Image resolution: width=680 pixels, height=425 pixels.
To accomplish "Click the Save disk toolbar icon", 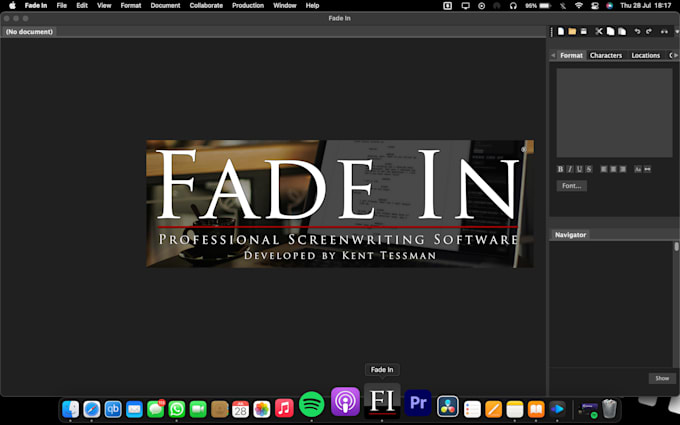I will click(584, 31).
